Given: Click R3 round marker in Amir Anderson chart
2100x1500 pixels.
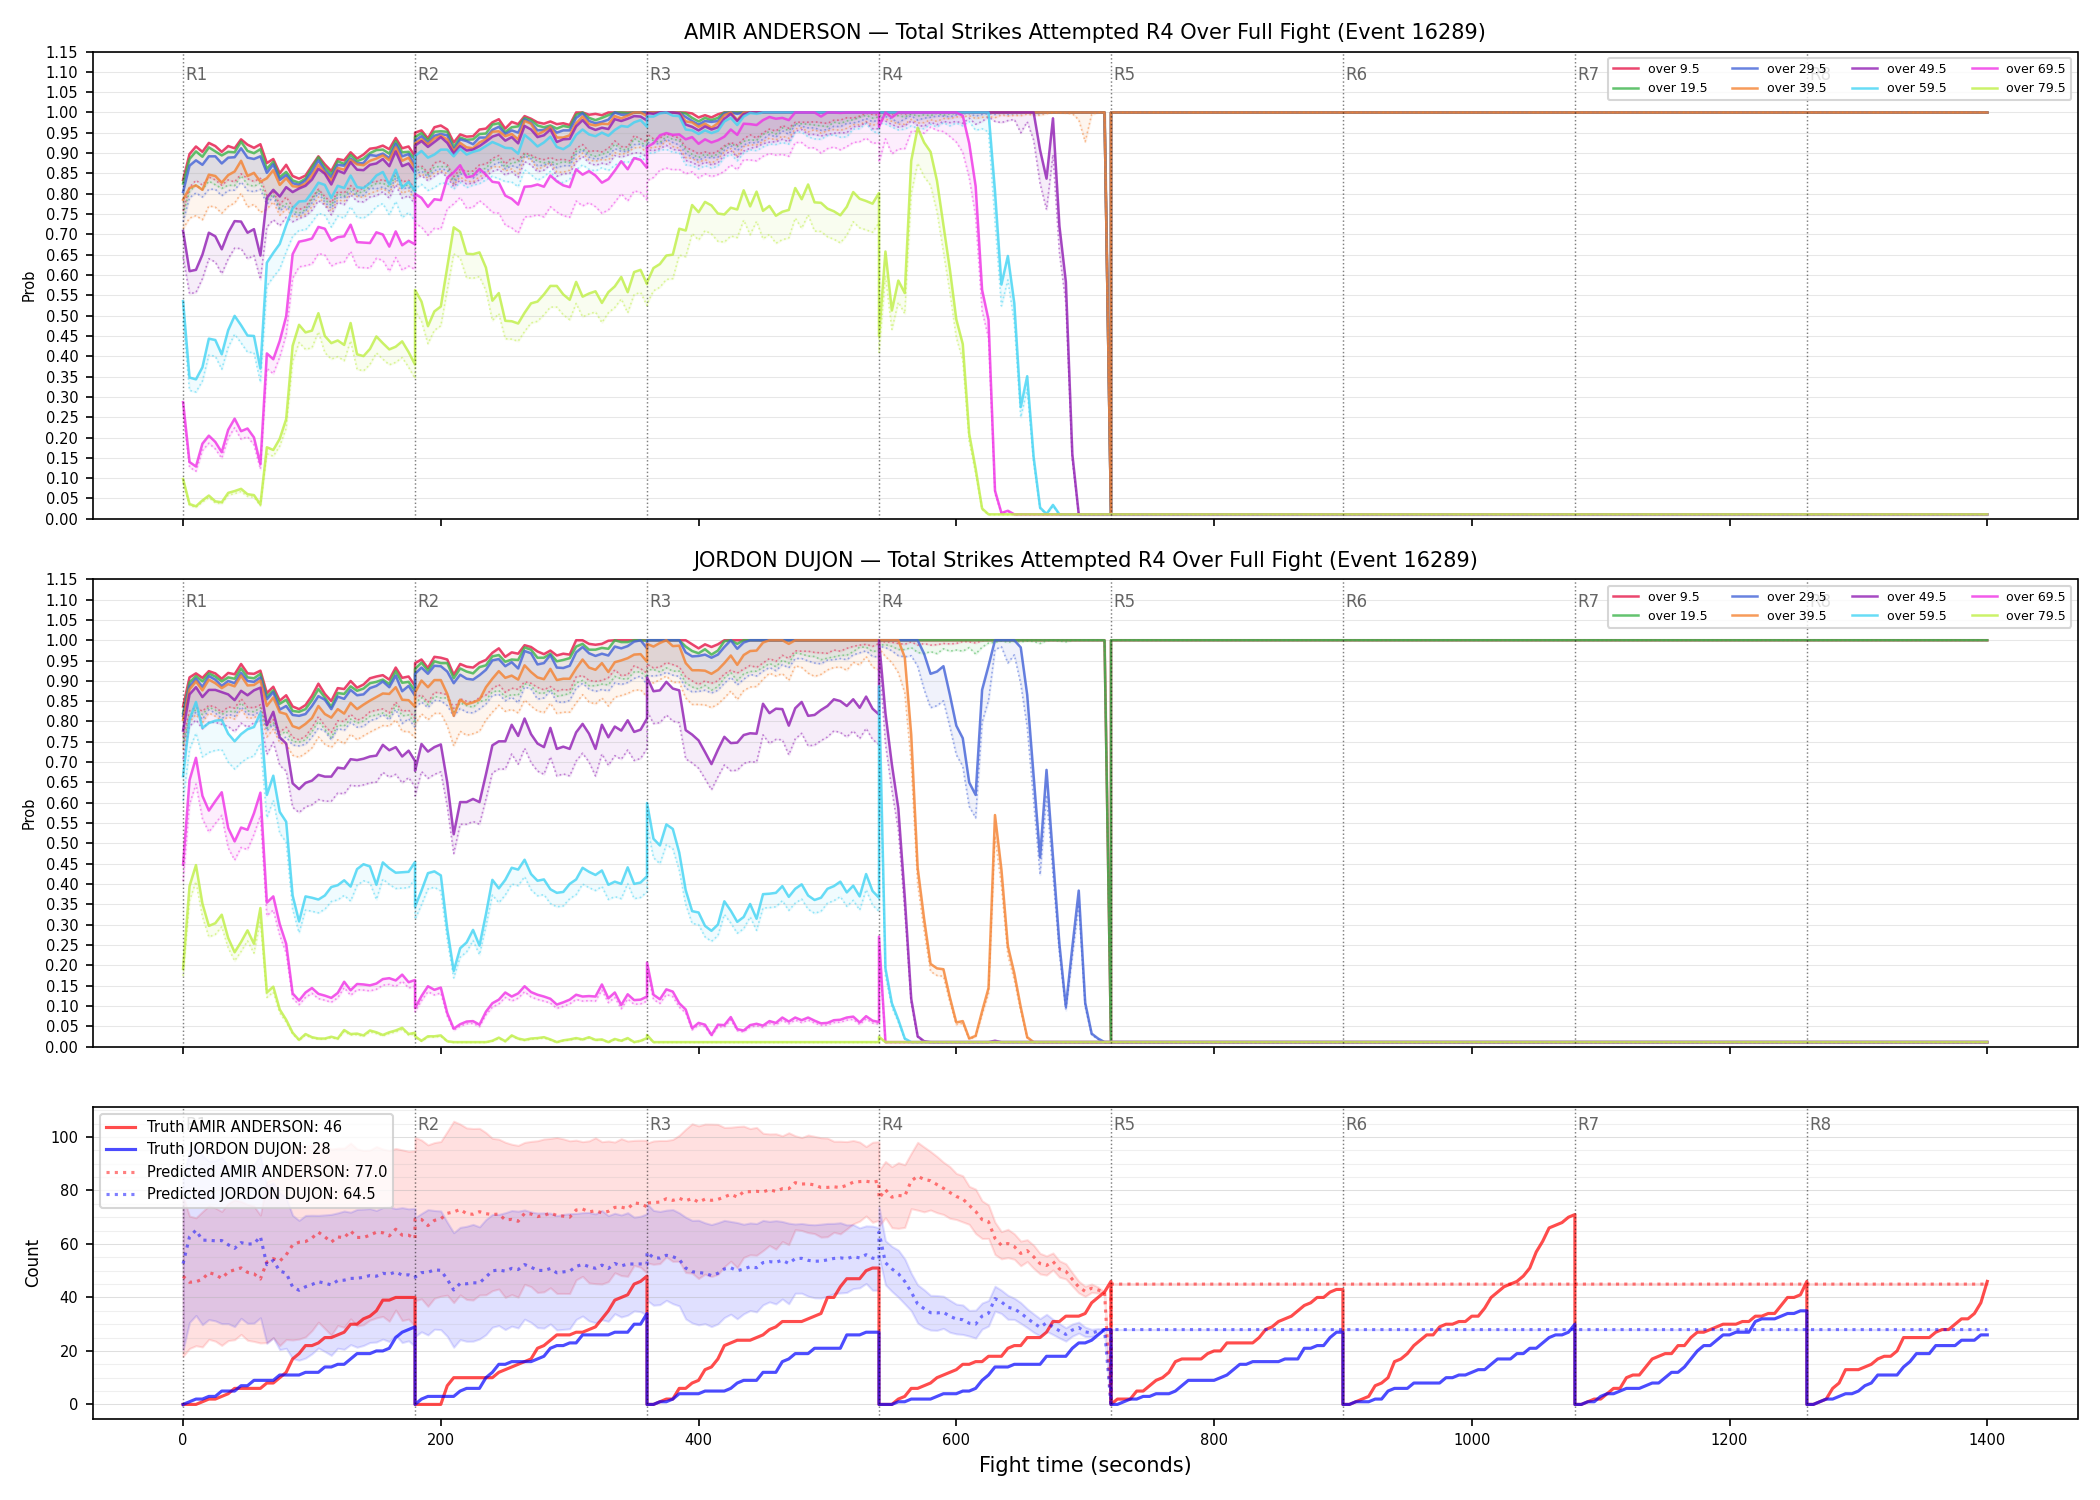Looking at the screenshot, I should click(x=660, y=74).
